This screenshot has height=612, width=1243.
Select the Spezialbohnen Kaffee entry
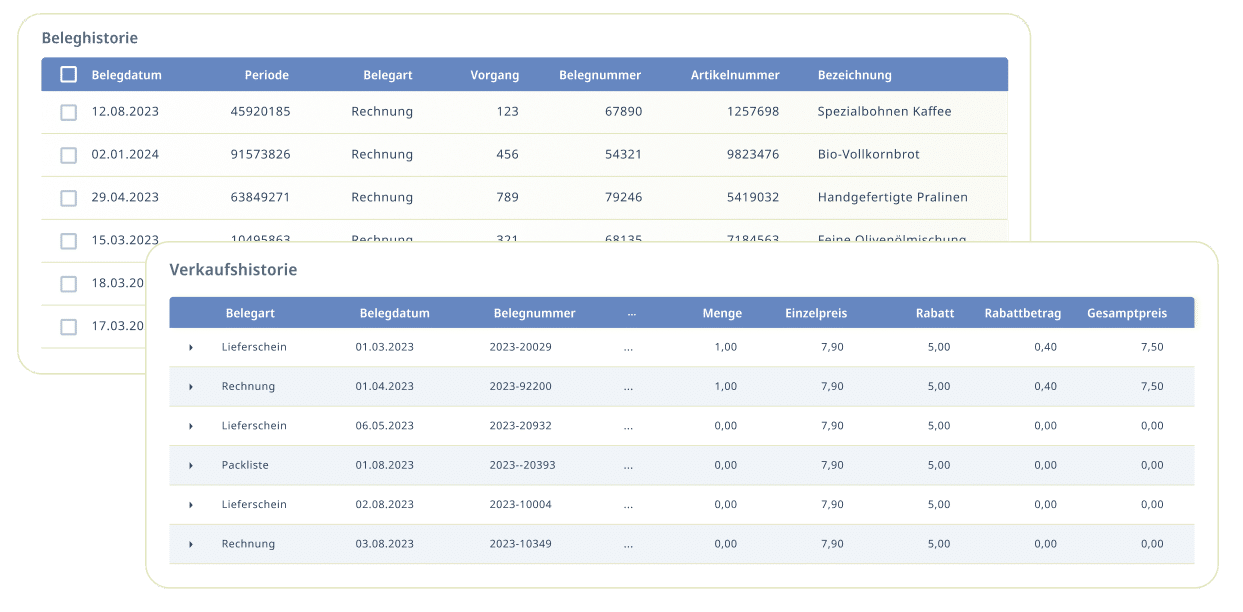[x=884, y=112]
